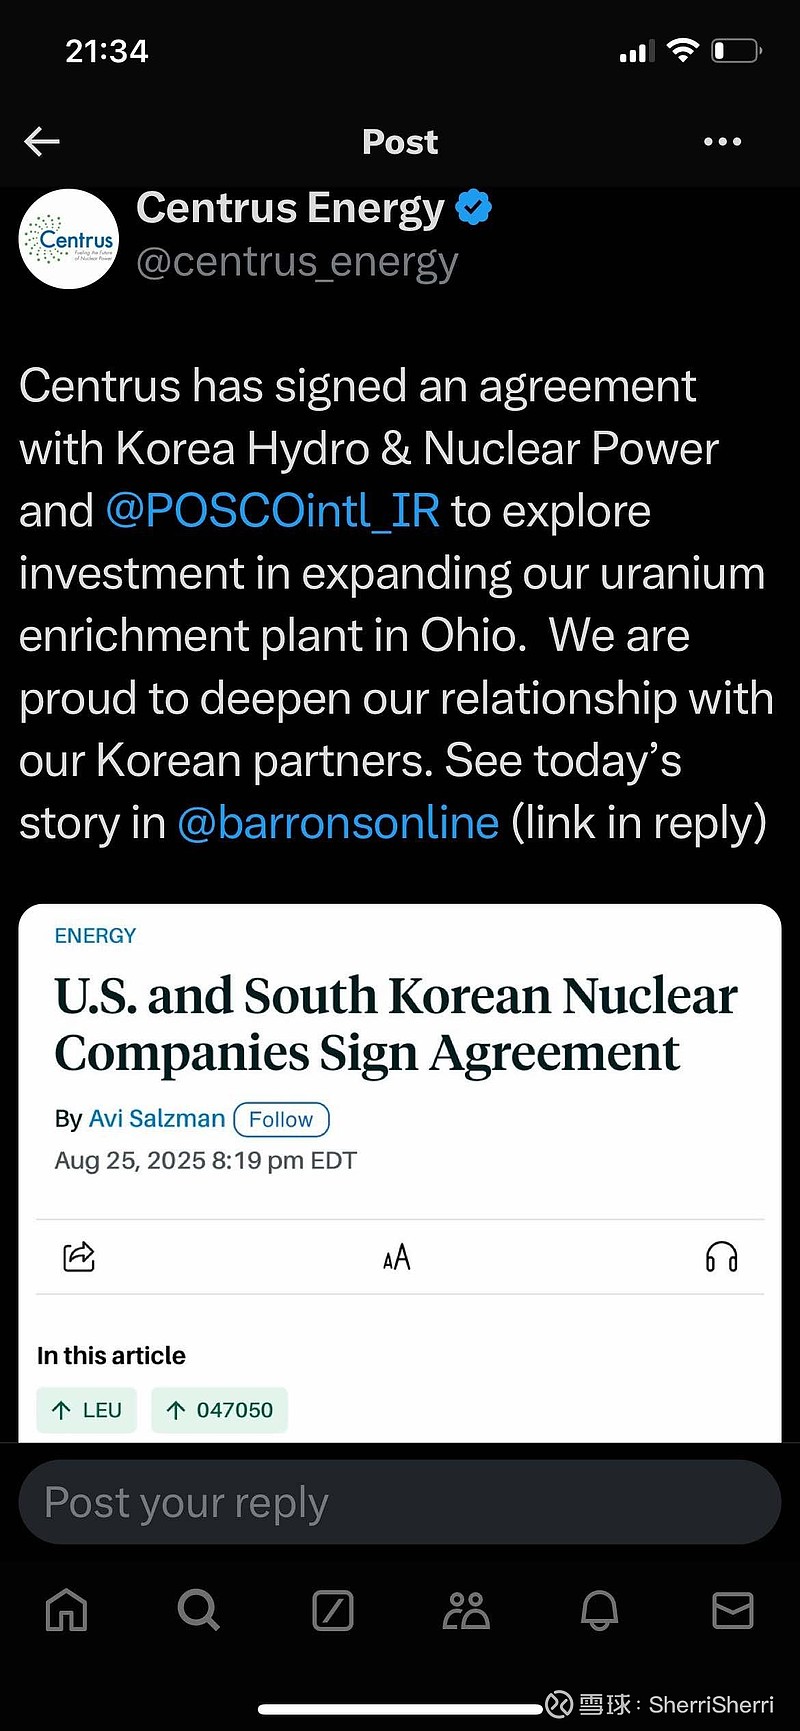Open the @barronsonline mention
The image size is (800, 1731).
tap(338, 823)
